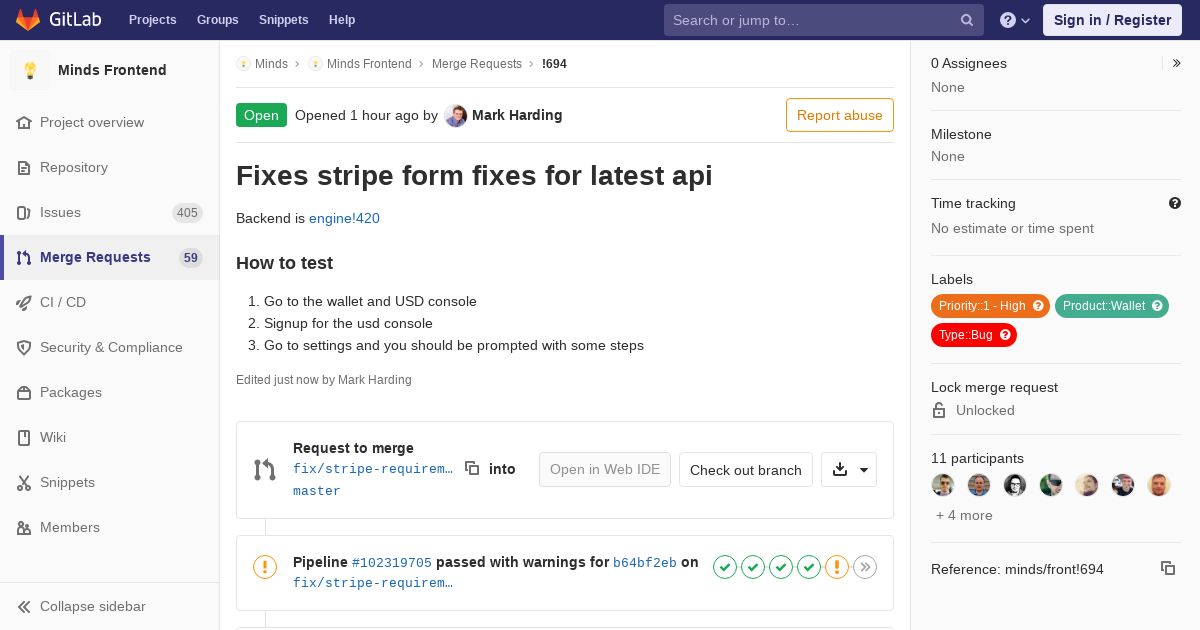Open Project overview in sidebar
The width and height of the screenshot is (1200, 630).
pyautogui.click(x=110, y=122)
